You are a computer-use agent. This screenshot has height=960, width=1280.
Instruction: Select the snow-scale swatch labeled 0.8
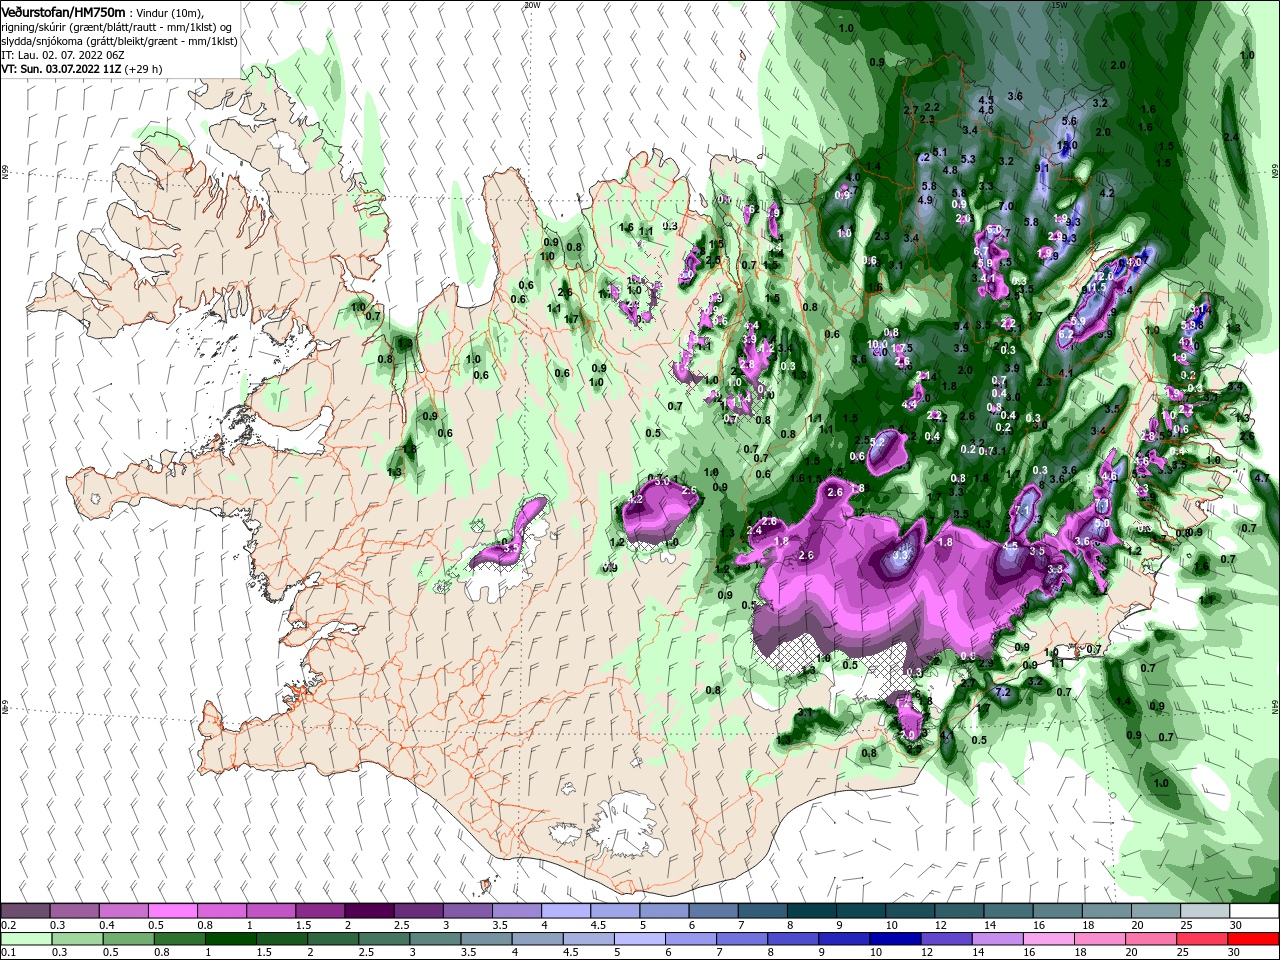(221, 911)
